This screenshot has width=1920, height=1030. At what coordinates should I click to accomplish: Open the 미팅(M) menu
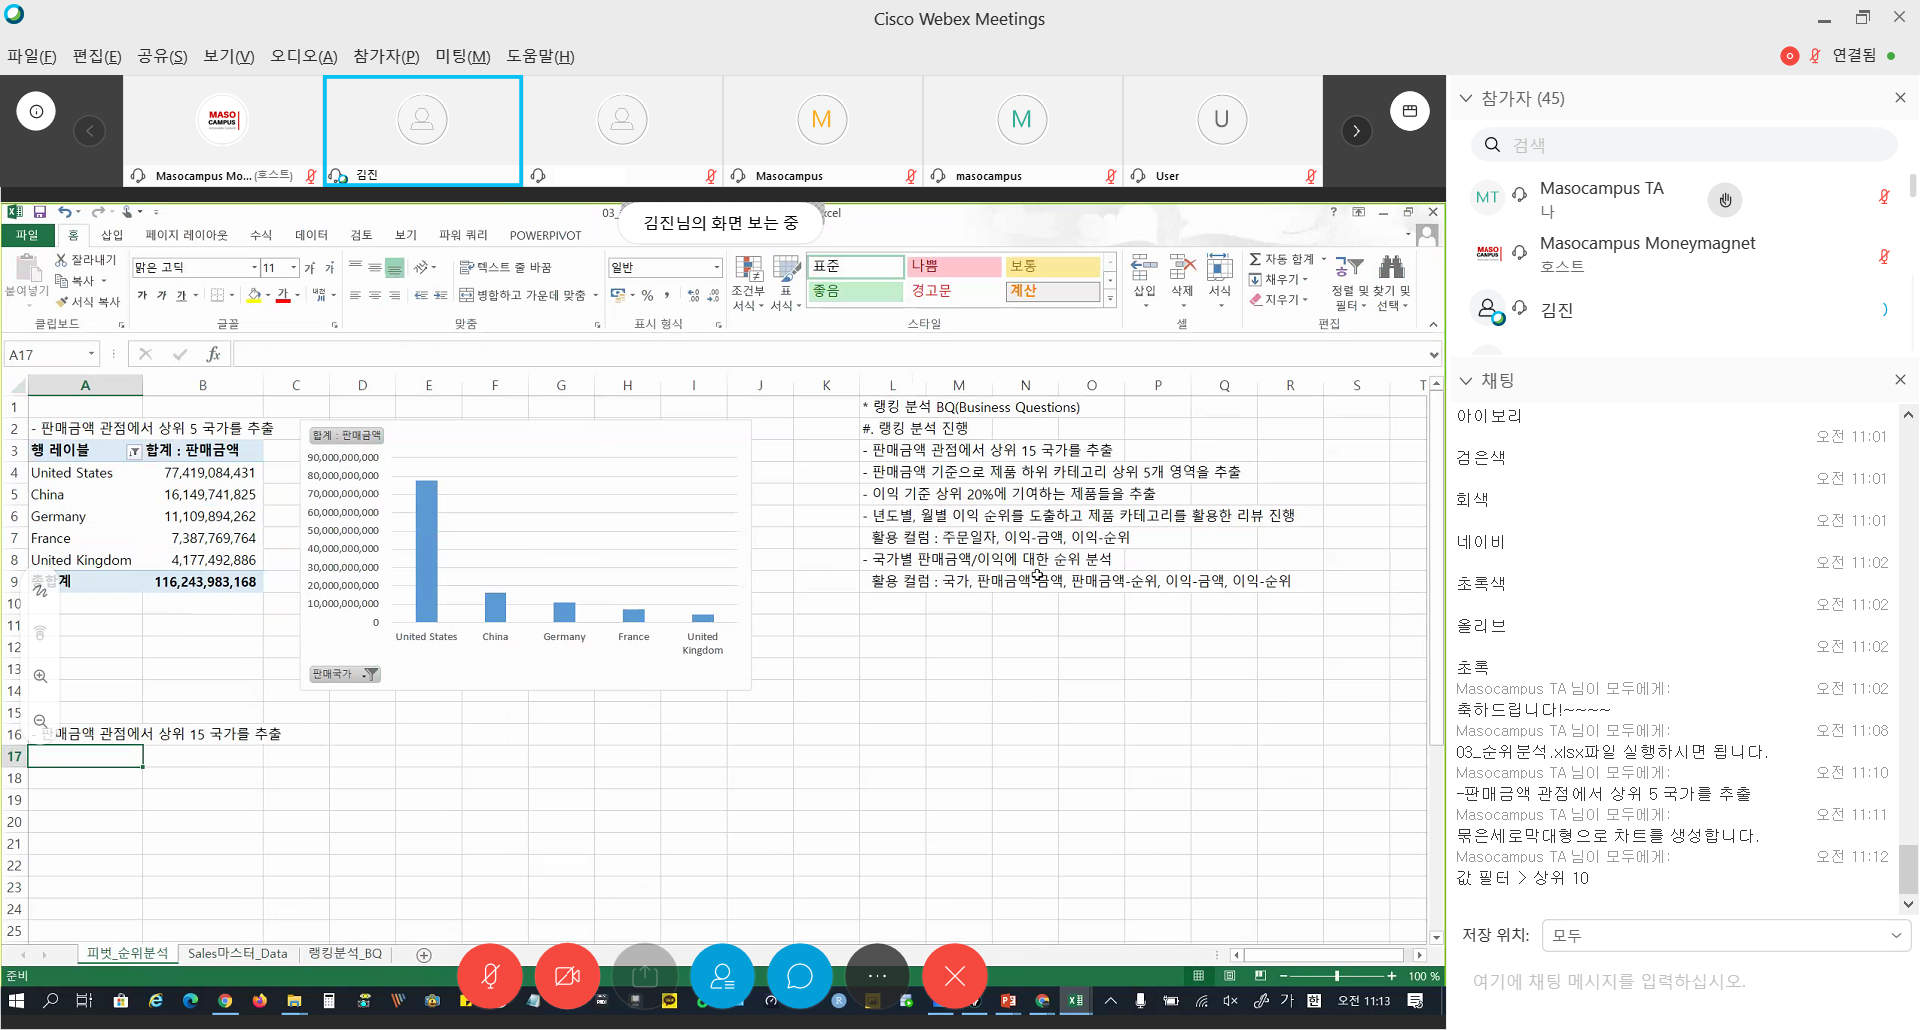[x=462, y=56]
